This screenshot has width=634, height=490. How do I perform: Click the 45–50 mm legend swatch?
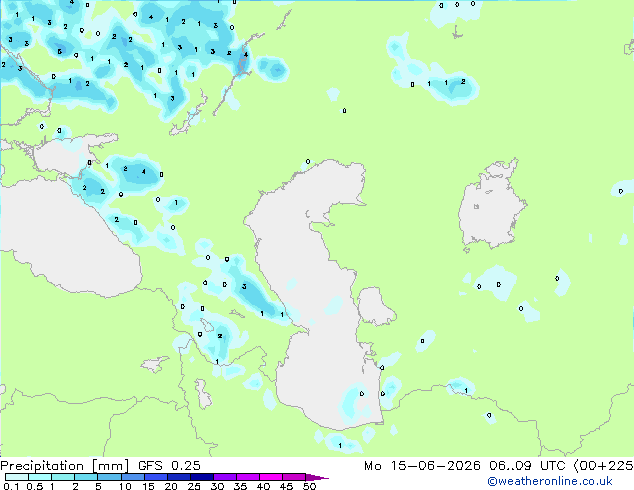[294, 477]
